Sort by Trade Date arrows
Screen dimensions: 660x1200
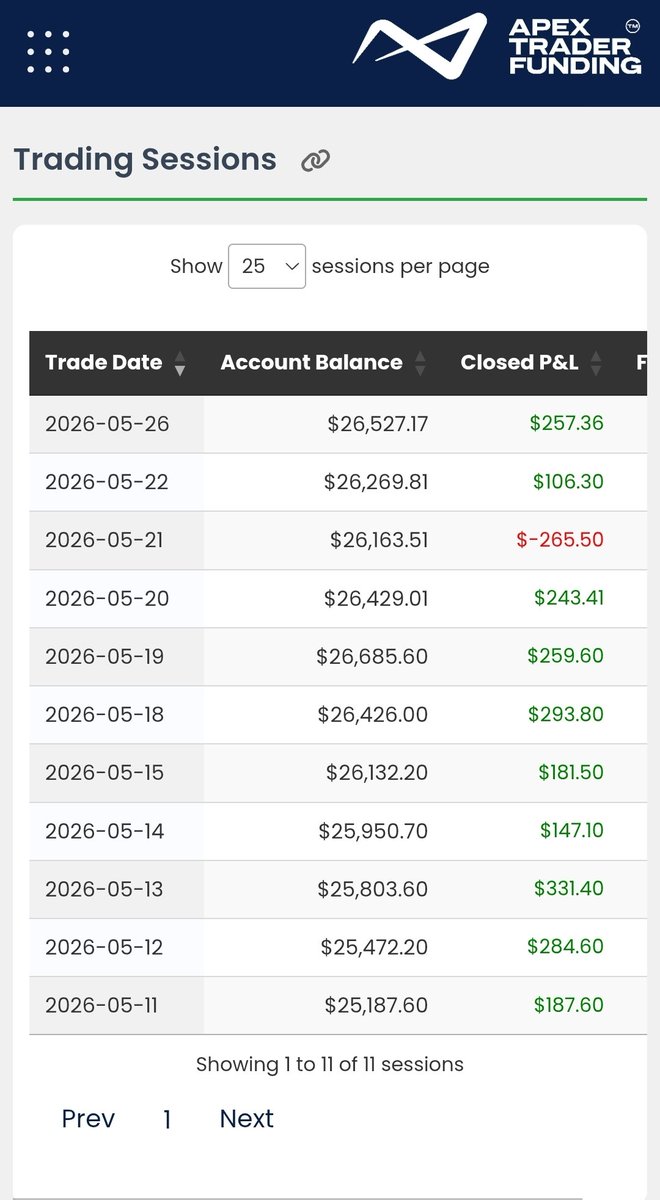(x=180, y=363)
